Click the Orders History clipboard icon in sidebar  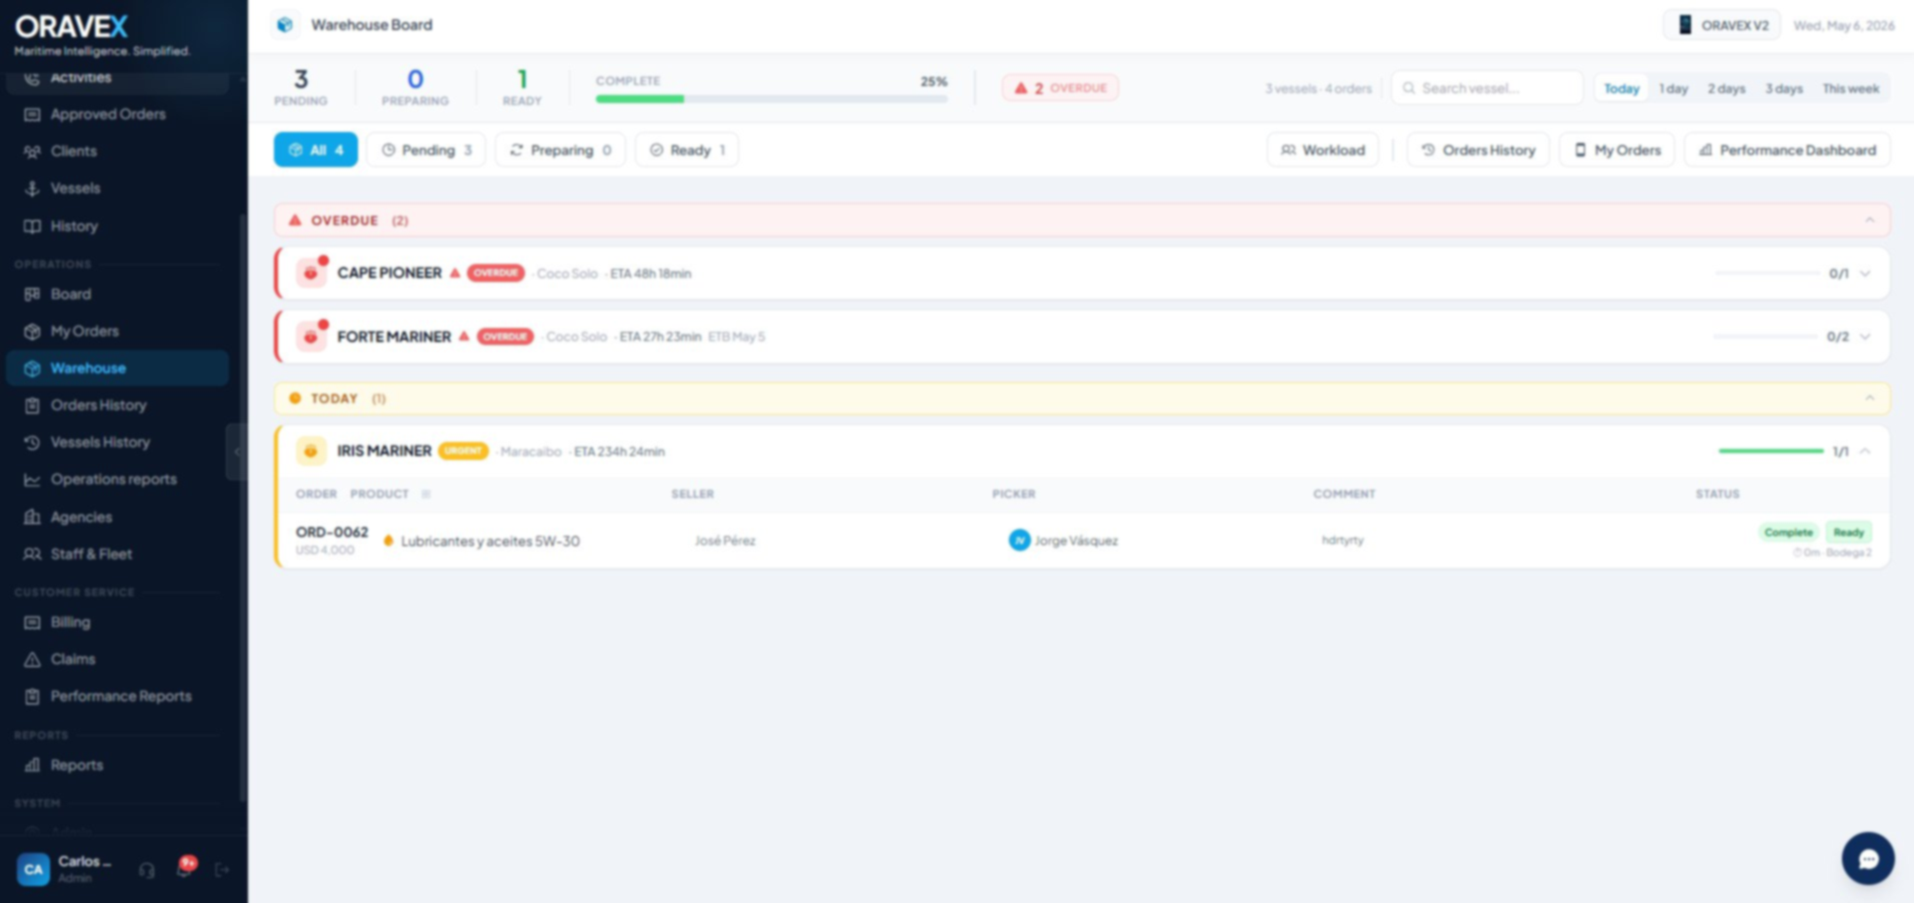[32, 405]
